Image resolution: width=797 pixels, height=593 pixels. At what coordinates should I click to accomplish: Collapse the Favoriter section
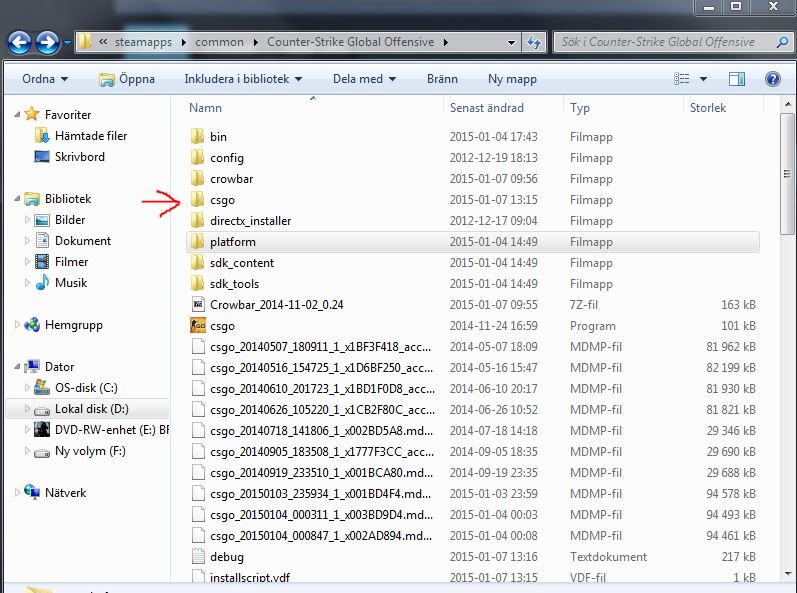(17, 114)
